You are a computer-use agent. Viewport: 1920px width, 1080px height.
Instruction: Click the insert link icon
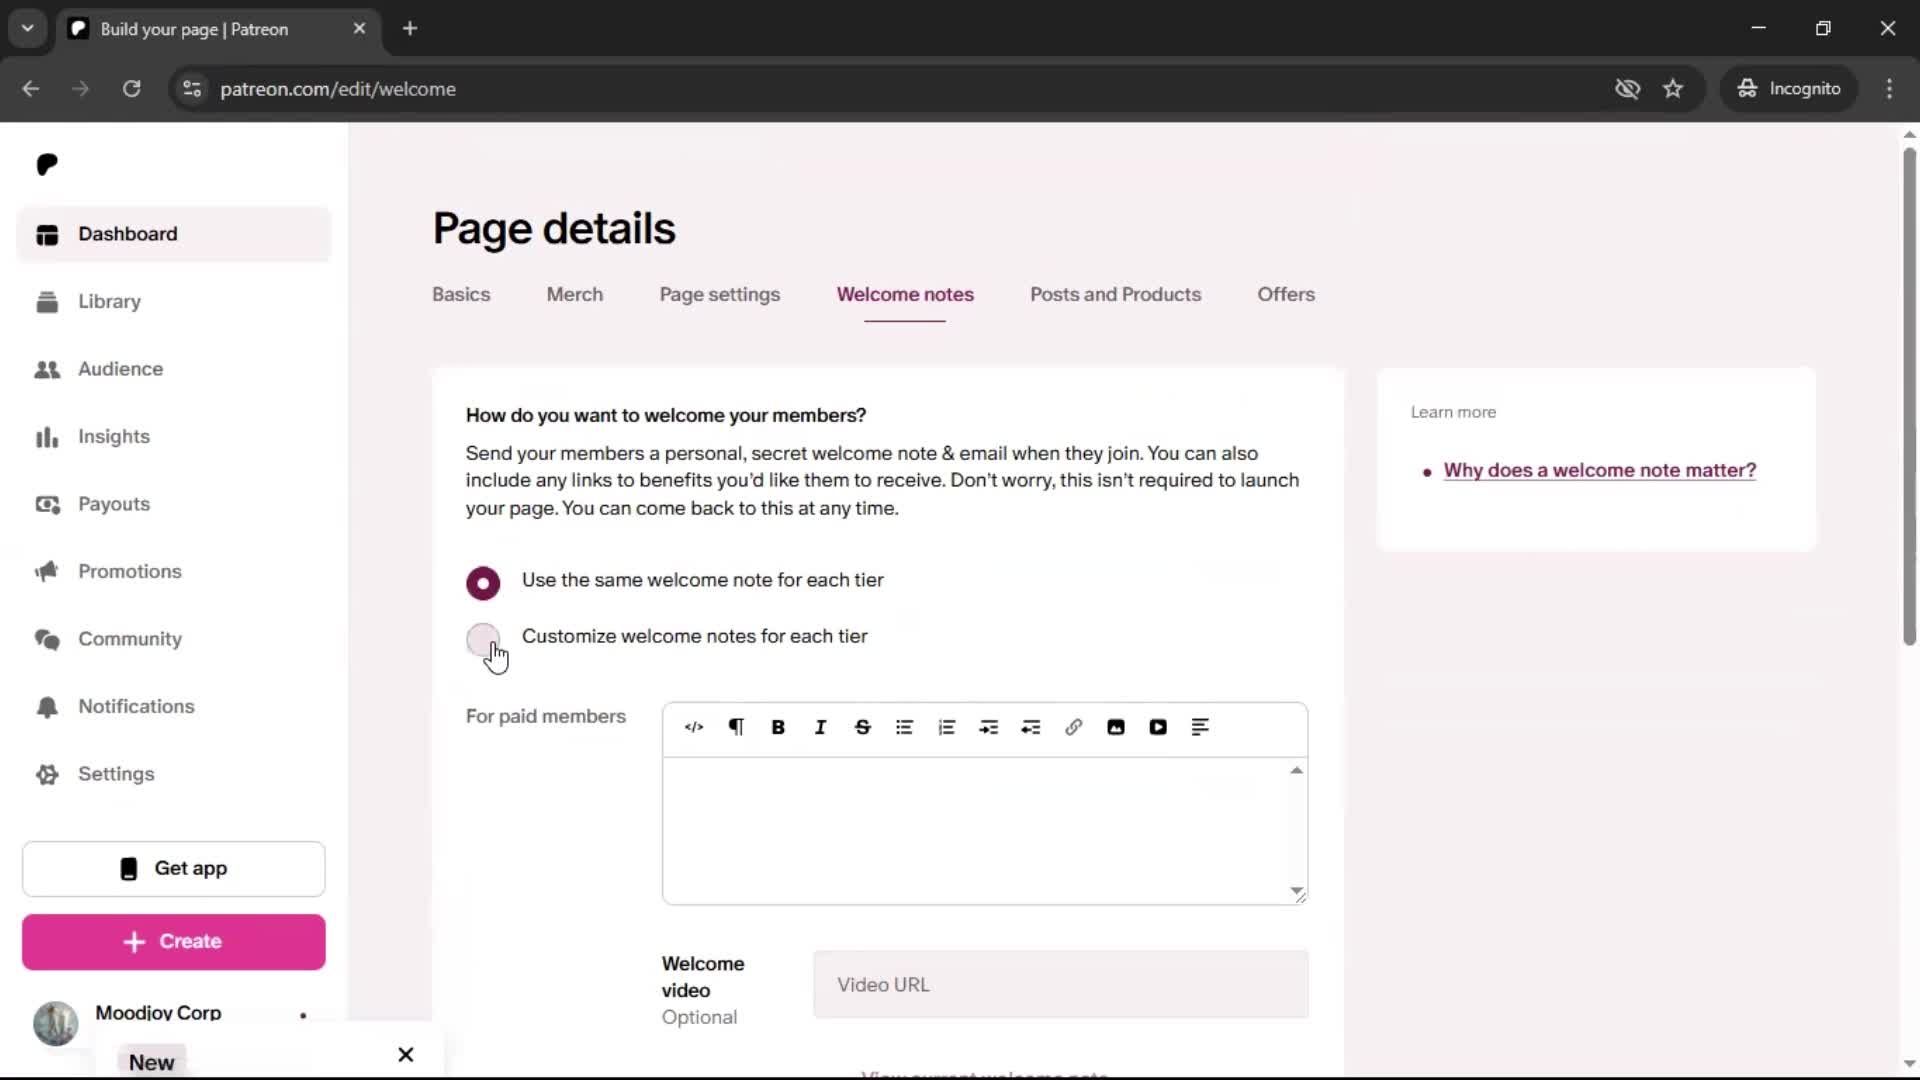(1073, 728)
